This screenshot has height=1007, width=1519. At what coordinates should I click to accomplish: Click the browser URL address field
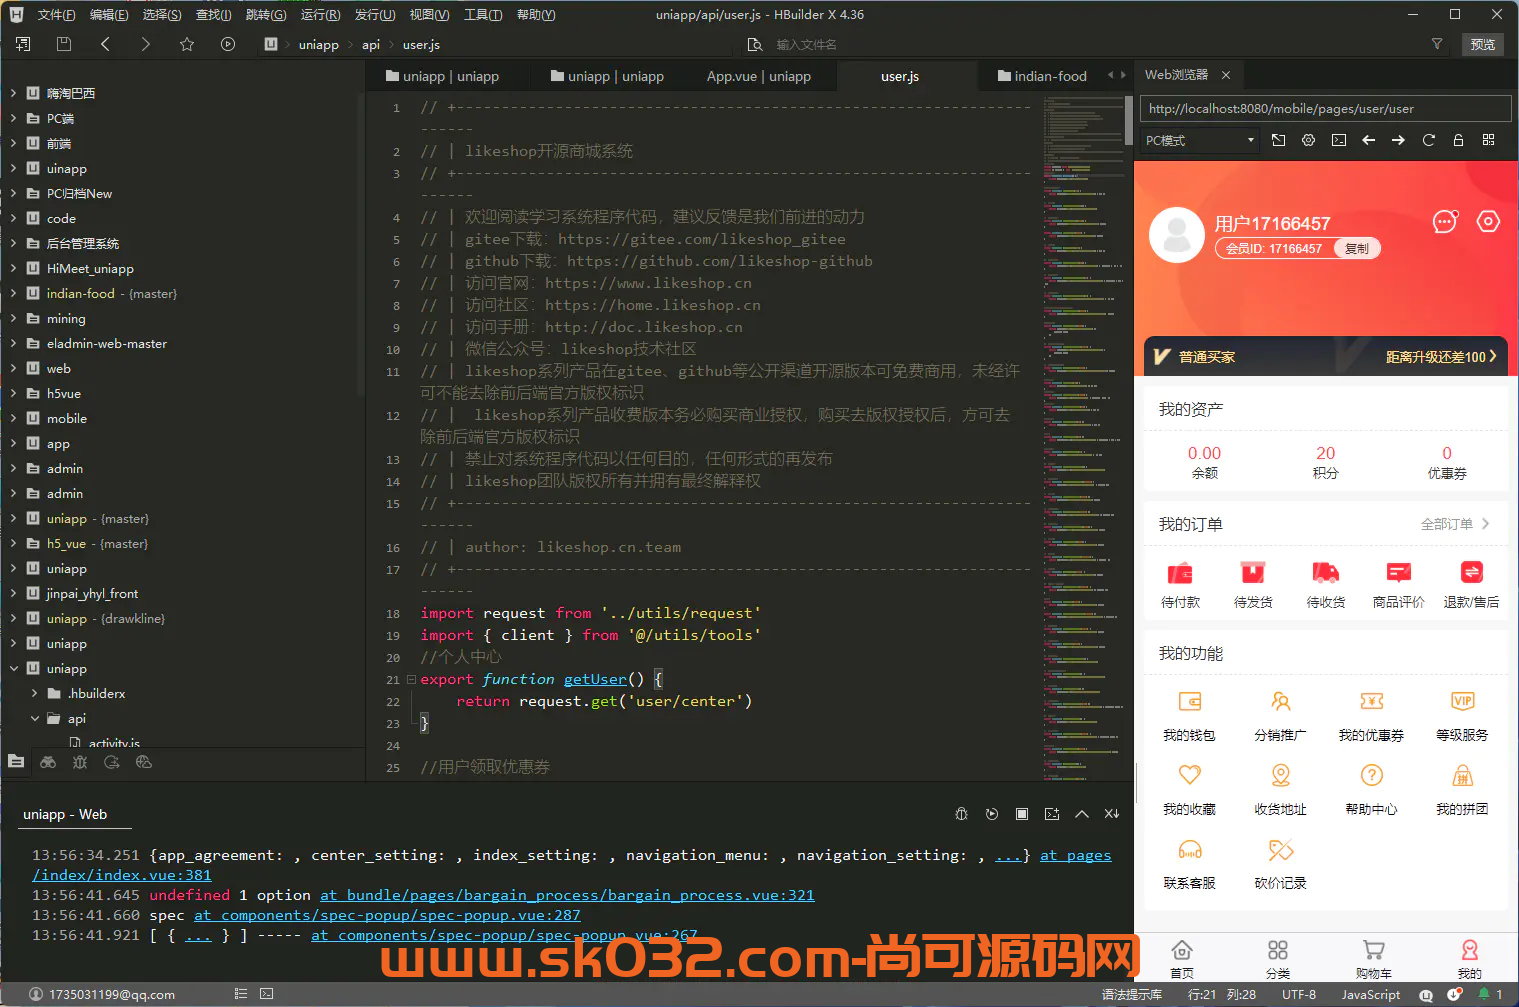[x=1325, y=108]
